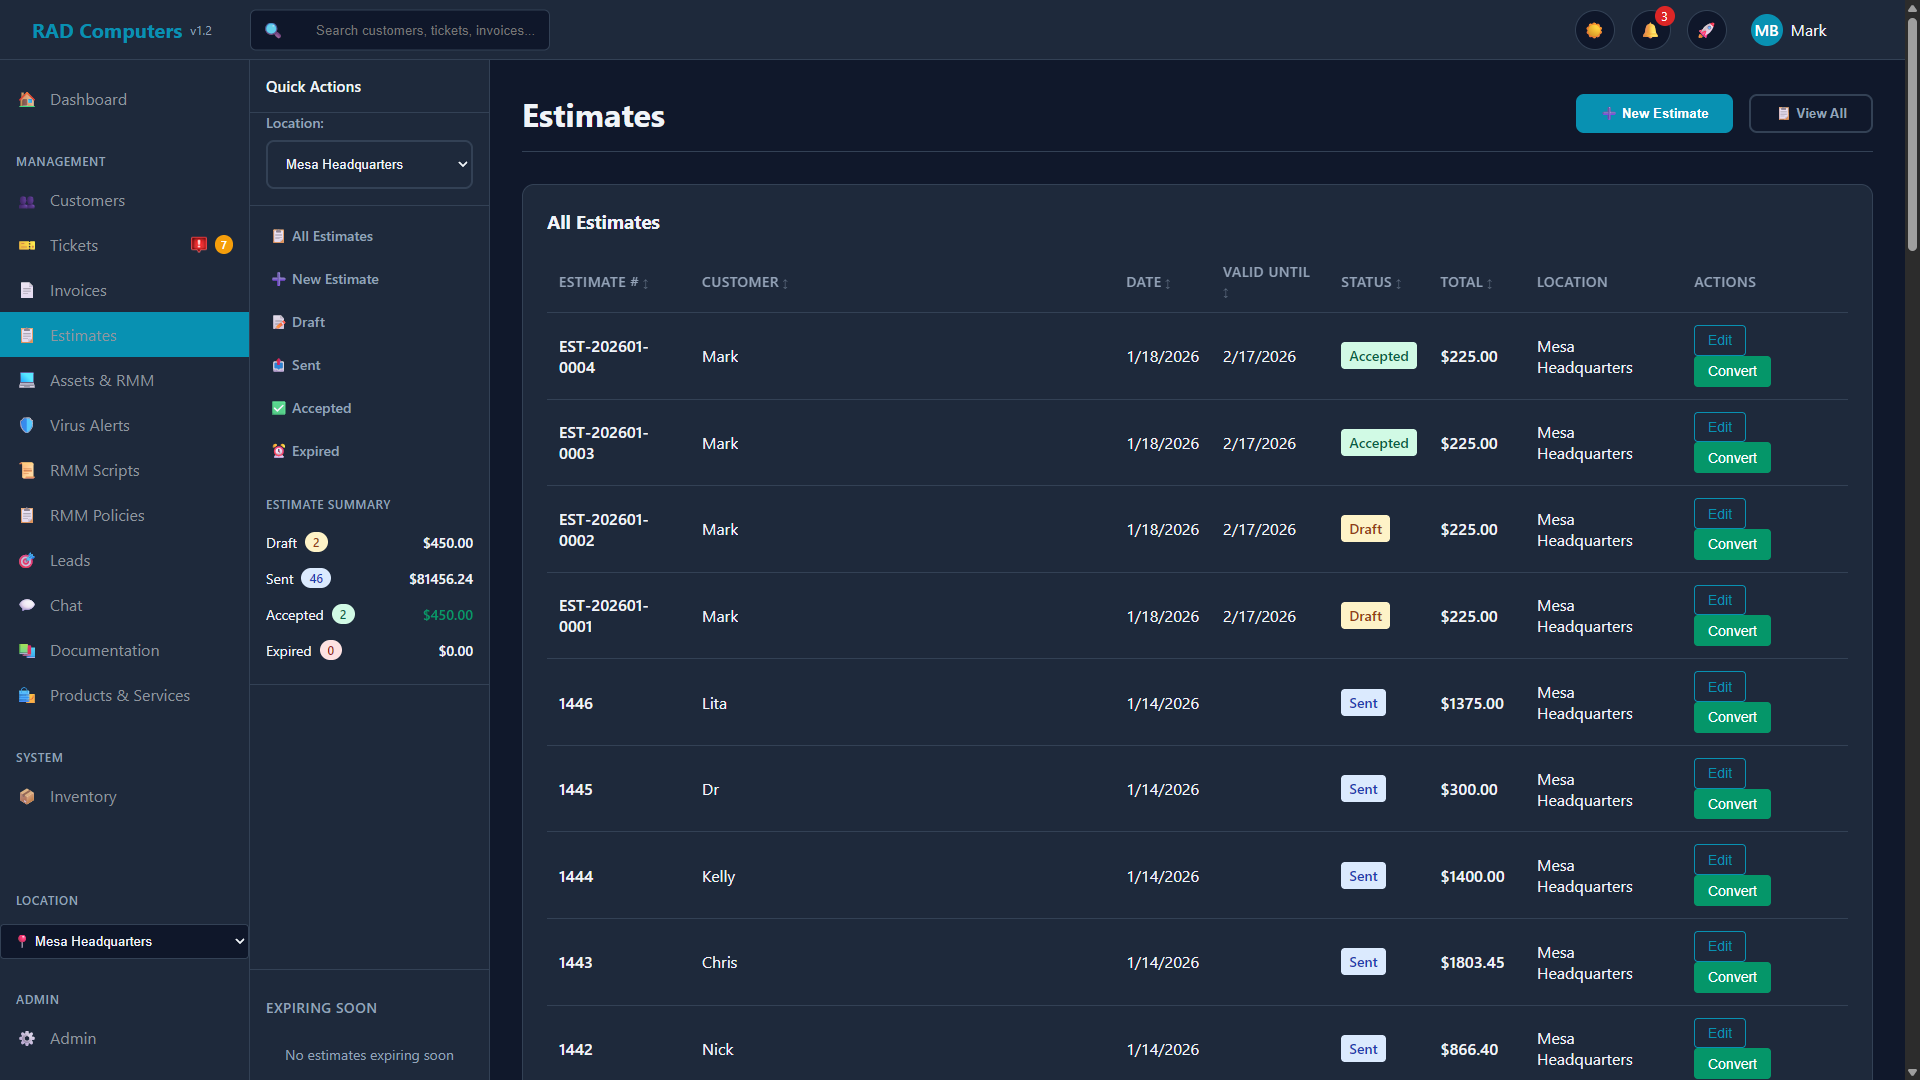
Task: Toggle the theme using the sun icon
Action: point(1594,30)
